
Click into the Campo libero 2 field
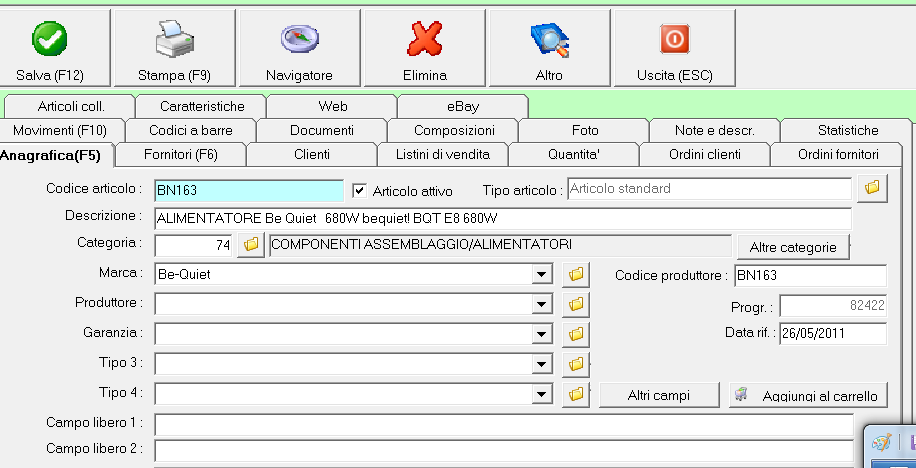[504, 450]
